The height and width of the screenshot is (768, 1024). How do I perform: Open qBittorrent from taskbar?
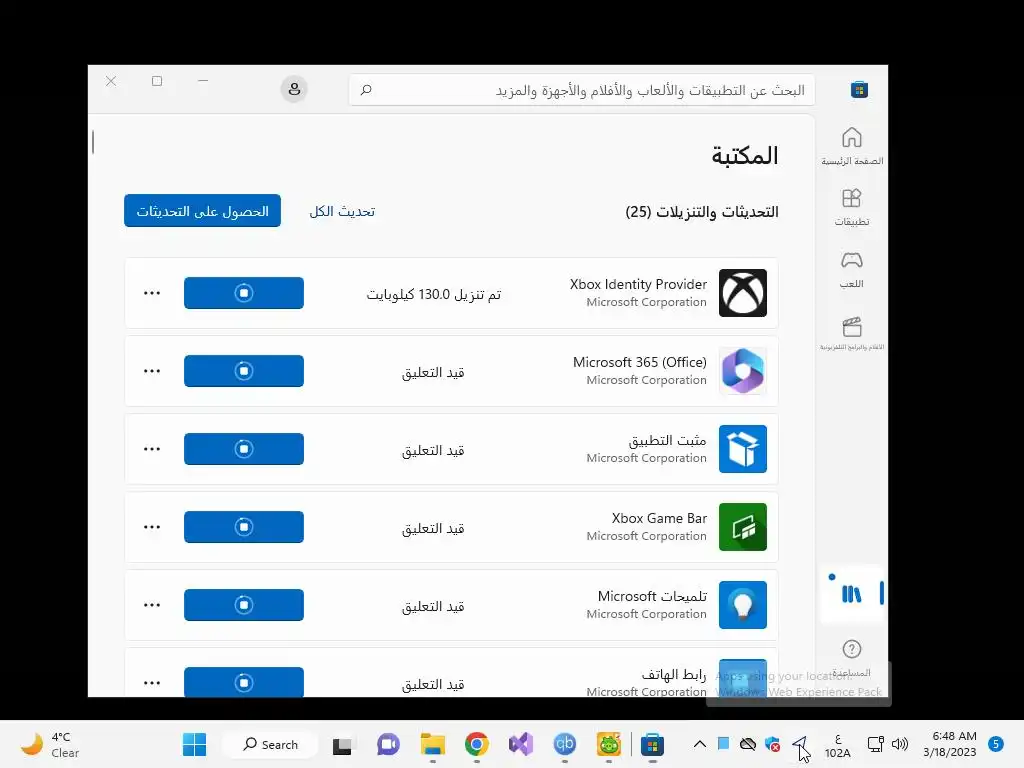point(565,744)
